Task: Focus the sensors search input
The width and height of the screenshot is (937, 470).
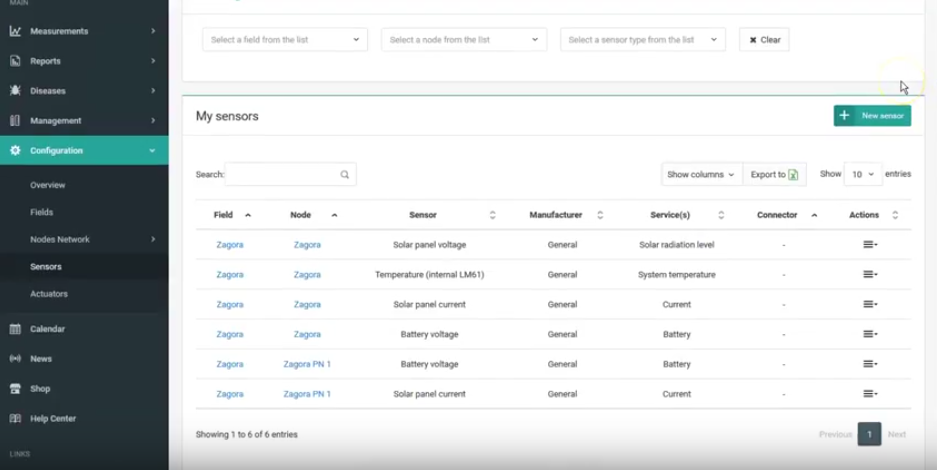Action: [x=282, y=174]
